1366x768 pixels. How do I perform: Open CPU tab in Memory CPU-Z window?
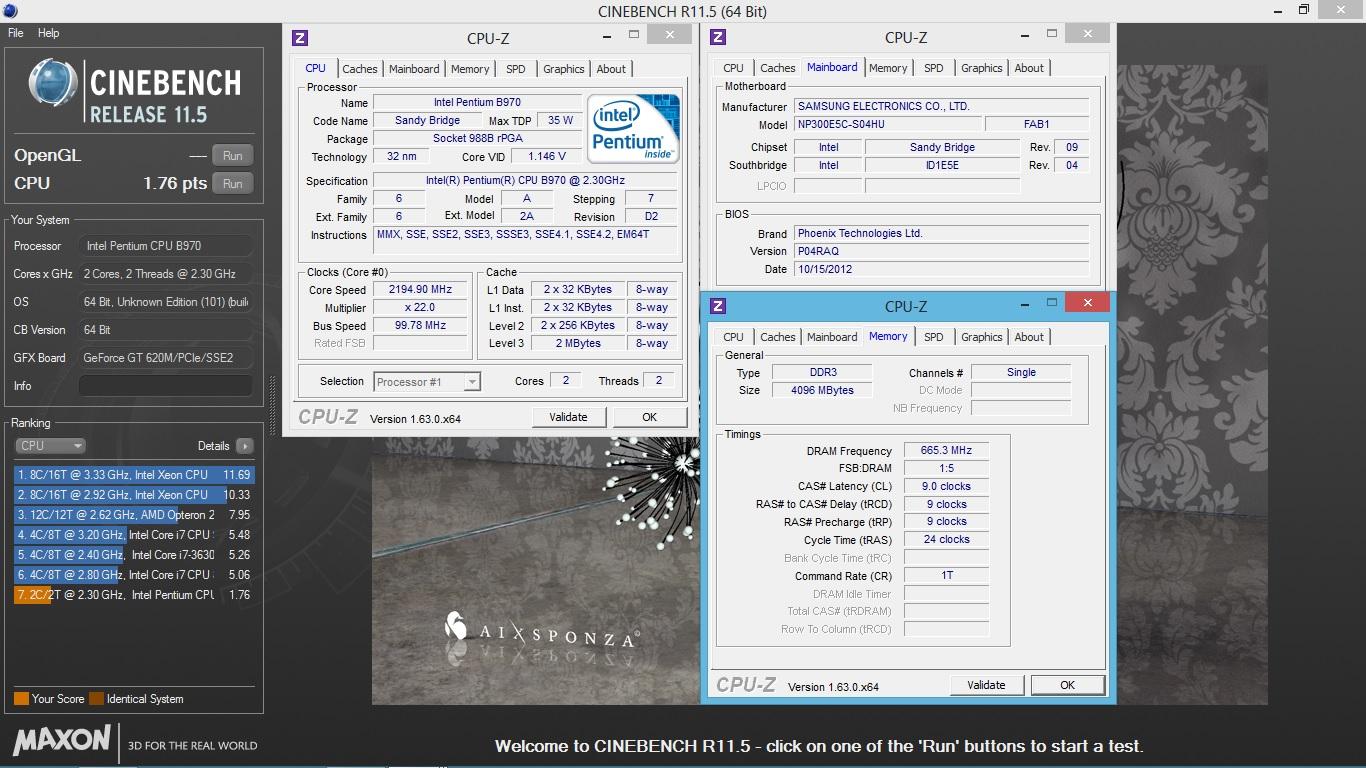point(734,337)
